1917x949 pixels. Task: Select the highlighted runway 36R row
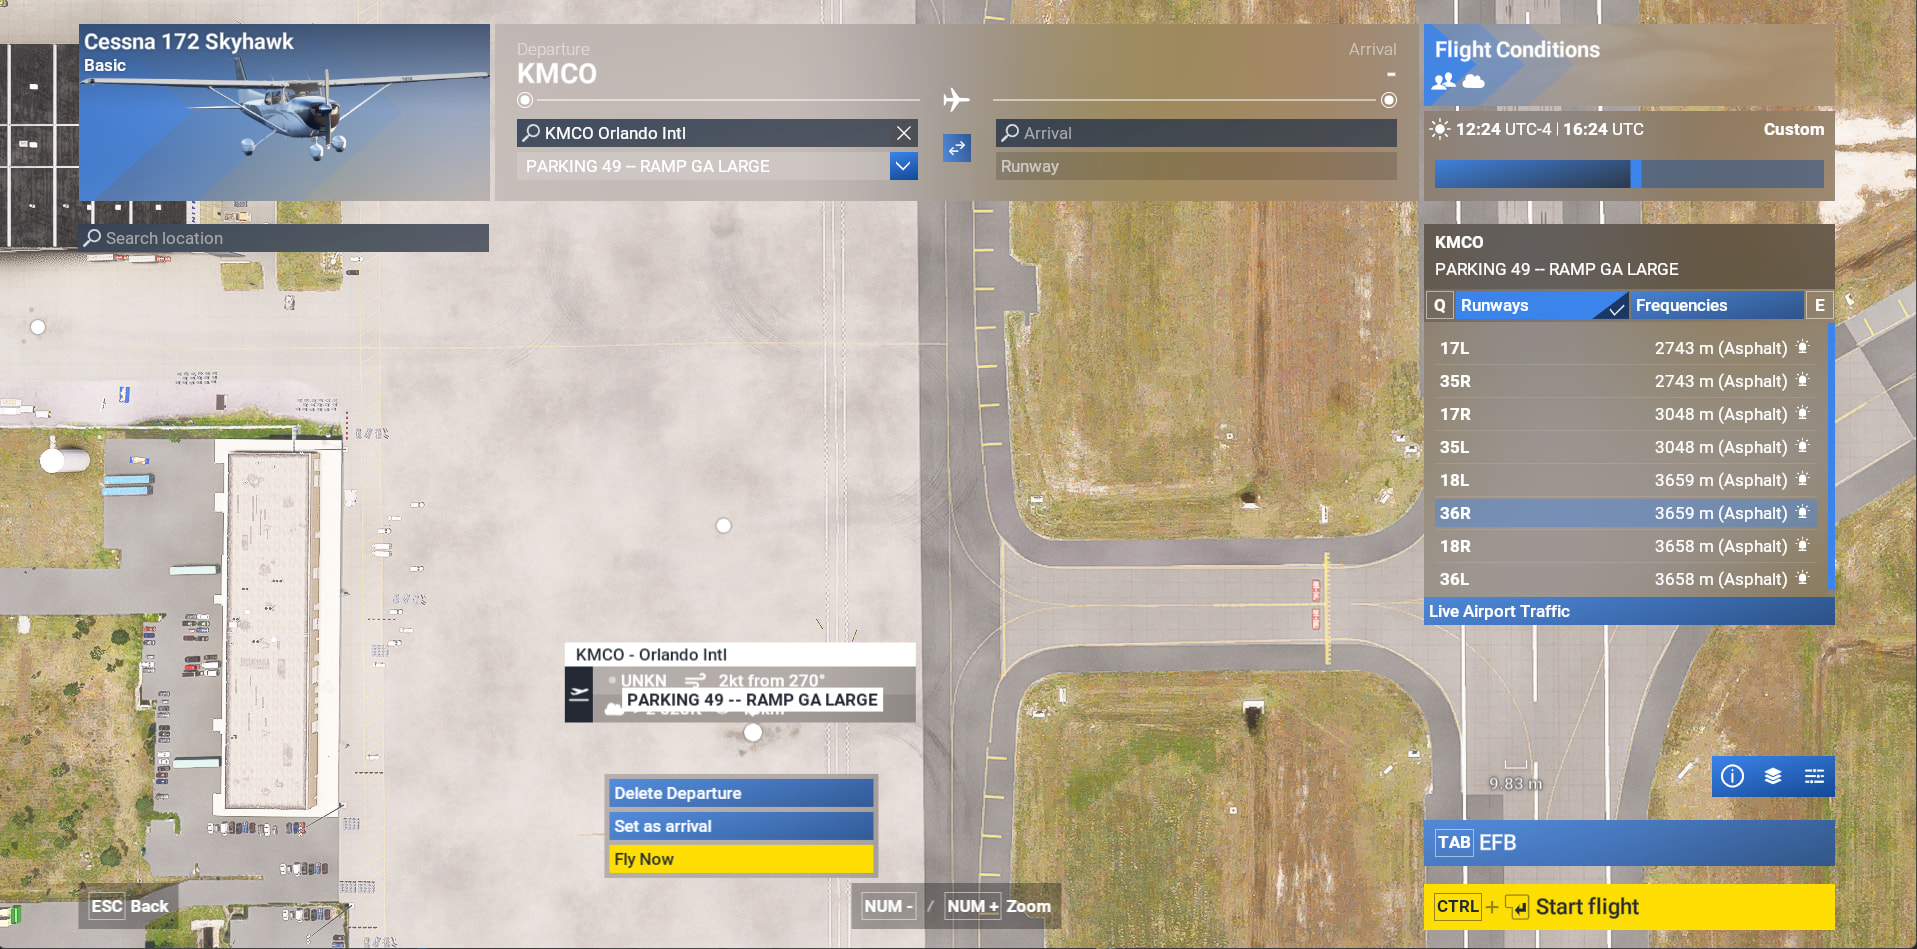point(1625,513)
